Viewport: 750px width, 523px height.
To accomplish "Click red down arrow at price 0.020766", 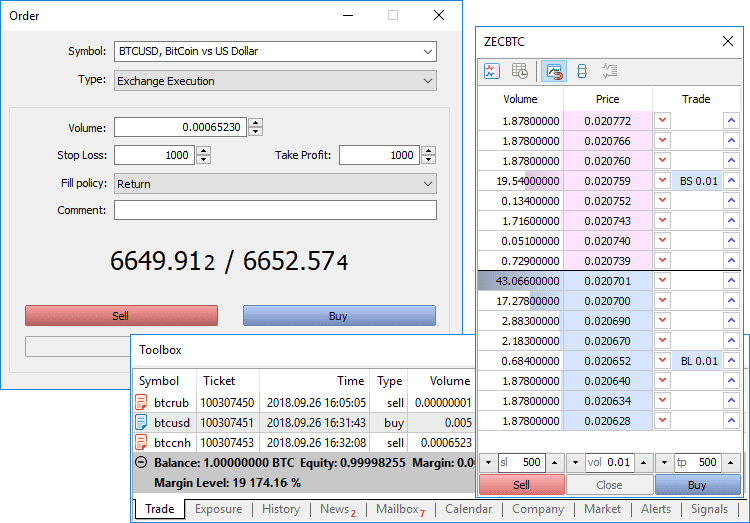I will pyautogui.click(x=662, y=141).
